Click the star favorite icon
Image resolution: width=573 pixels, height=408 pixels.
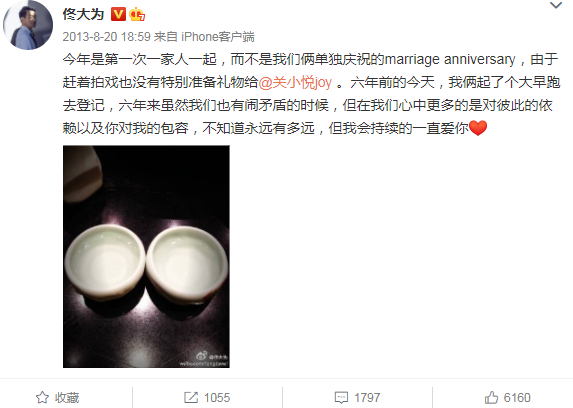tap(42, 397)
